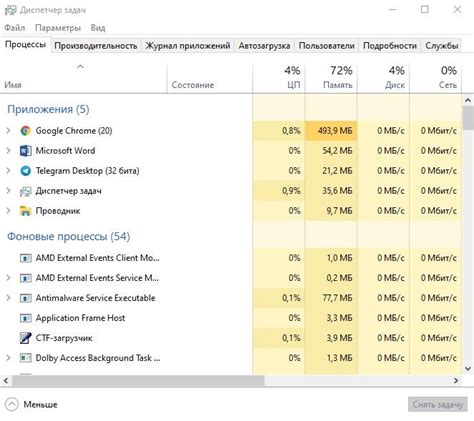Open the Файл menu

(15, 28)
